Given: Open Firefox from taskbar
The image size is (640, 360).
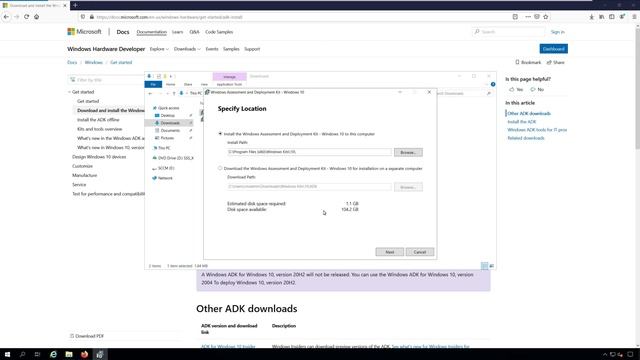Looking at the screenshot, I should (84, 354).
